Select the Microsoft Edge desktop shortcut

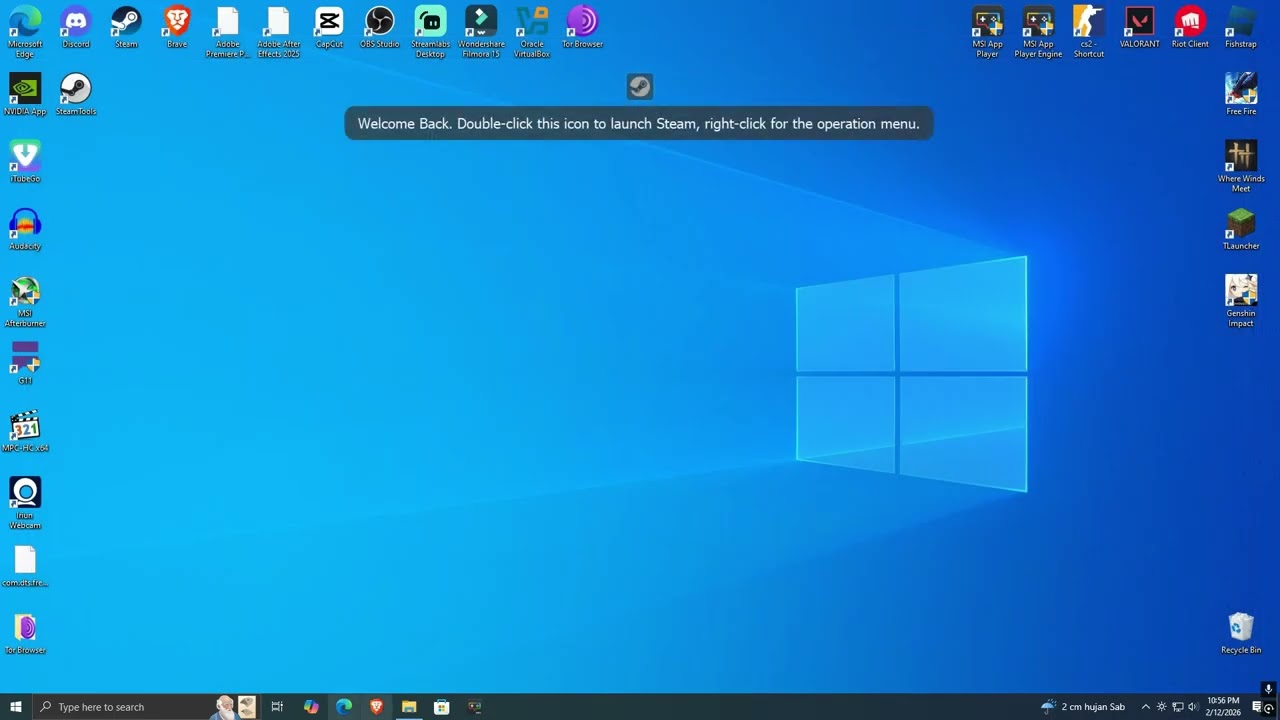[25, 32]
